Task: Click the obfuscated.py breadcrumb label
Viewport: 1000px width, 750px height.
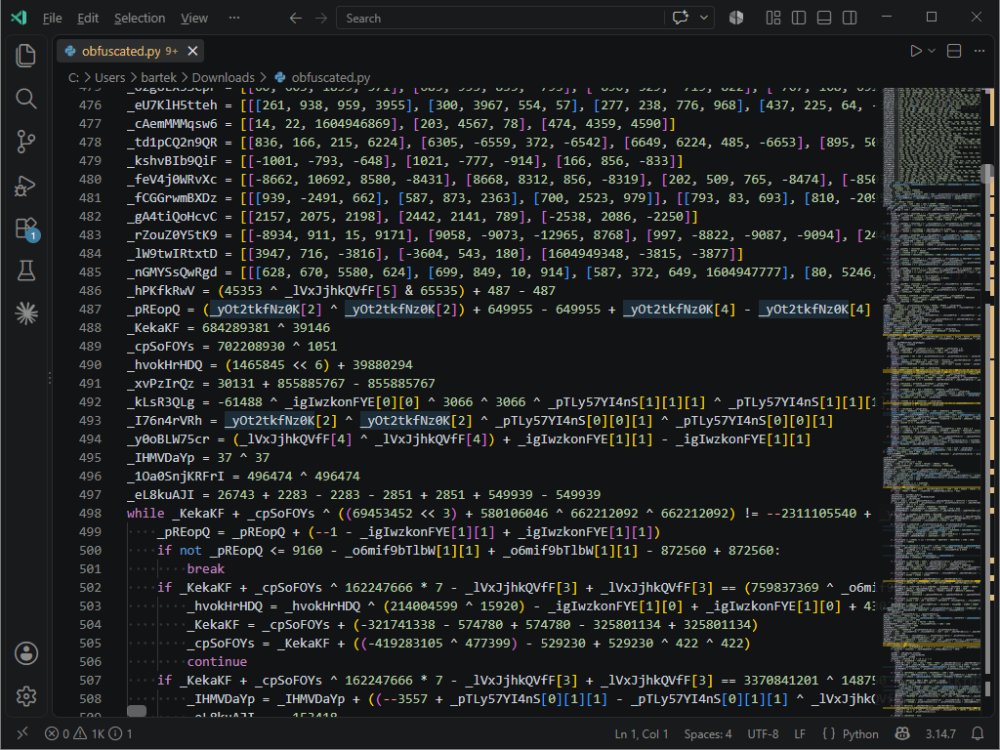Action: (330, 77)
